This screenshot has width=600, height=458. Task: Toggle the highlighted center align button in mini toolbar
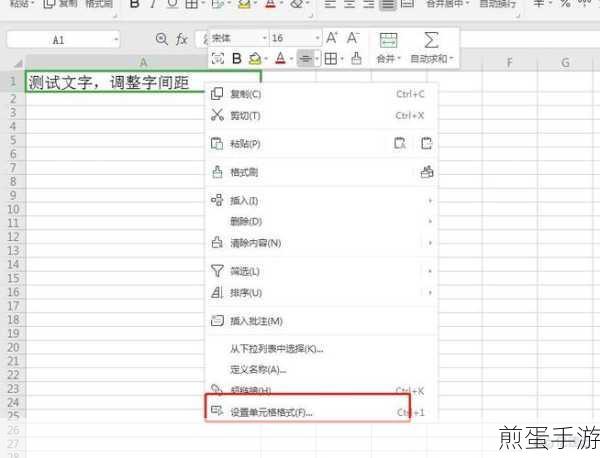305,59
